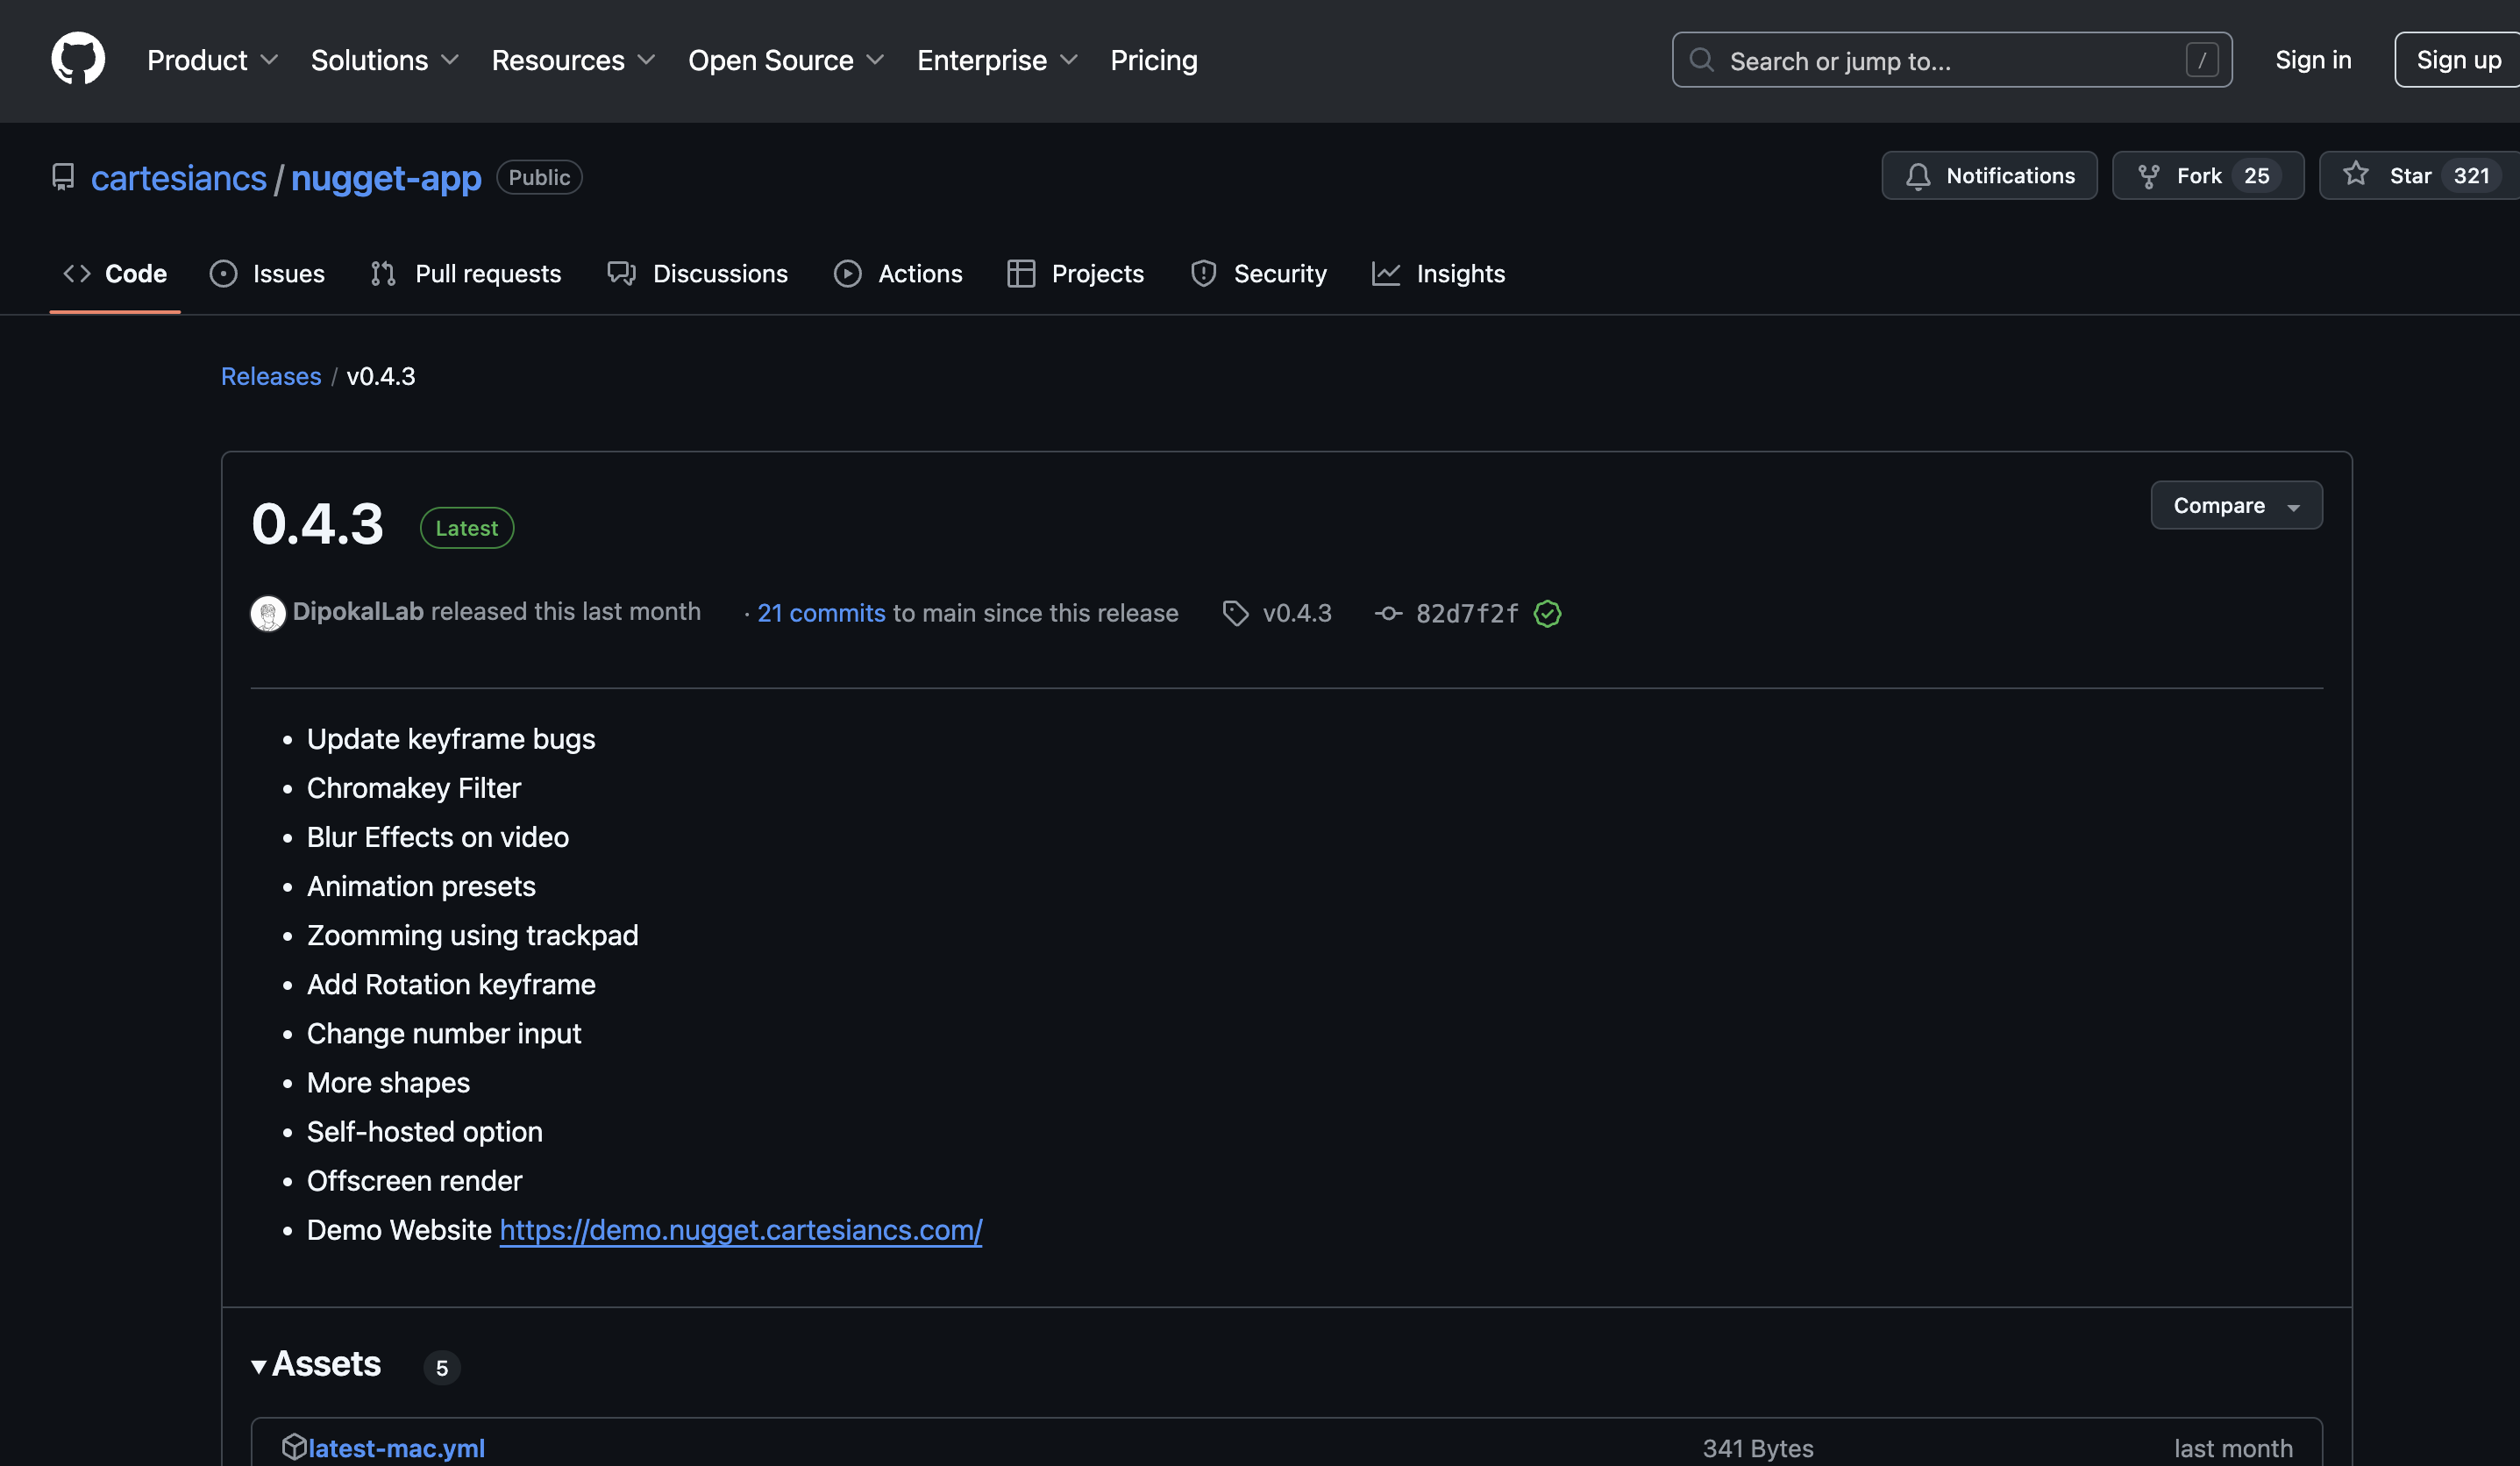Select the 'Update keyframe bugs' list item
Viewport: 2520px width, 1466px height.
[x=451, y=739]
